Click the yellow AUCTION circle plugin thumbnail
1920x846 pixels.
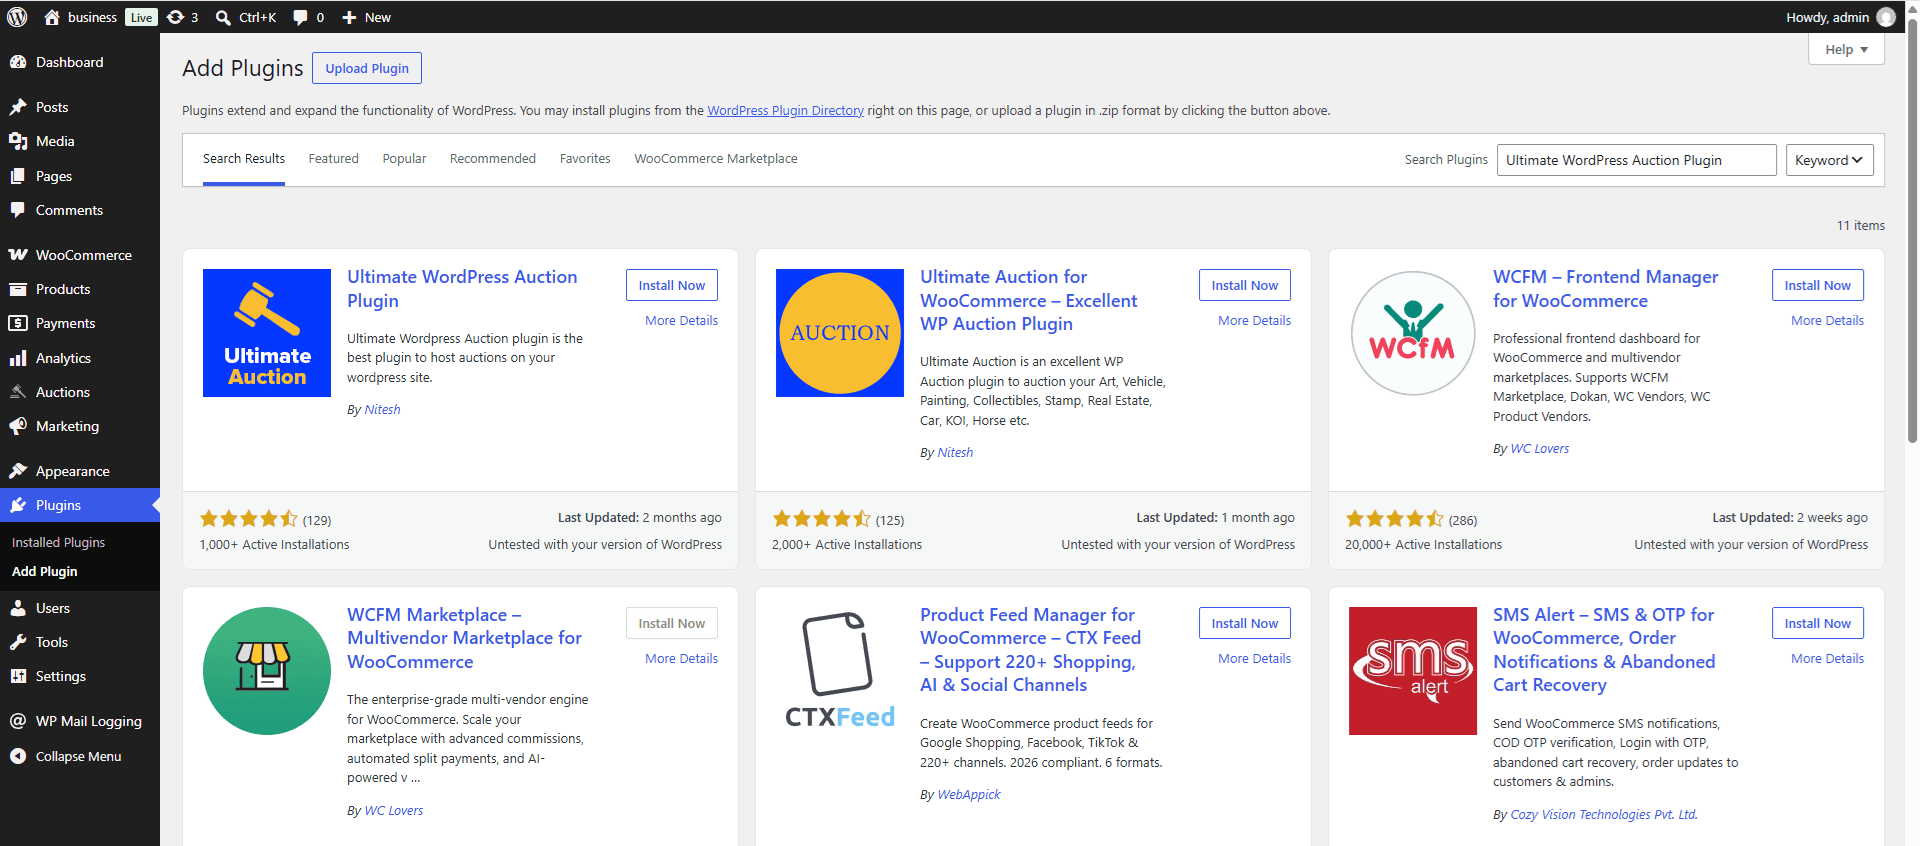point(840,333)
